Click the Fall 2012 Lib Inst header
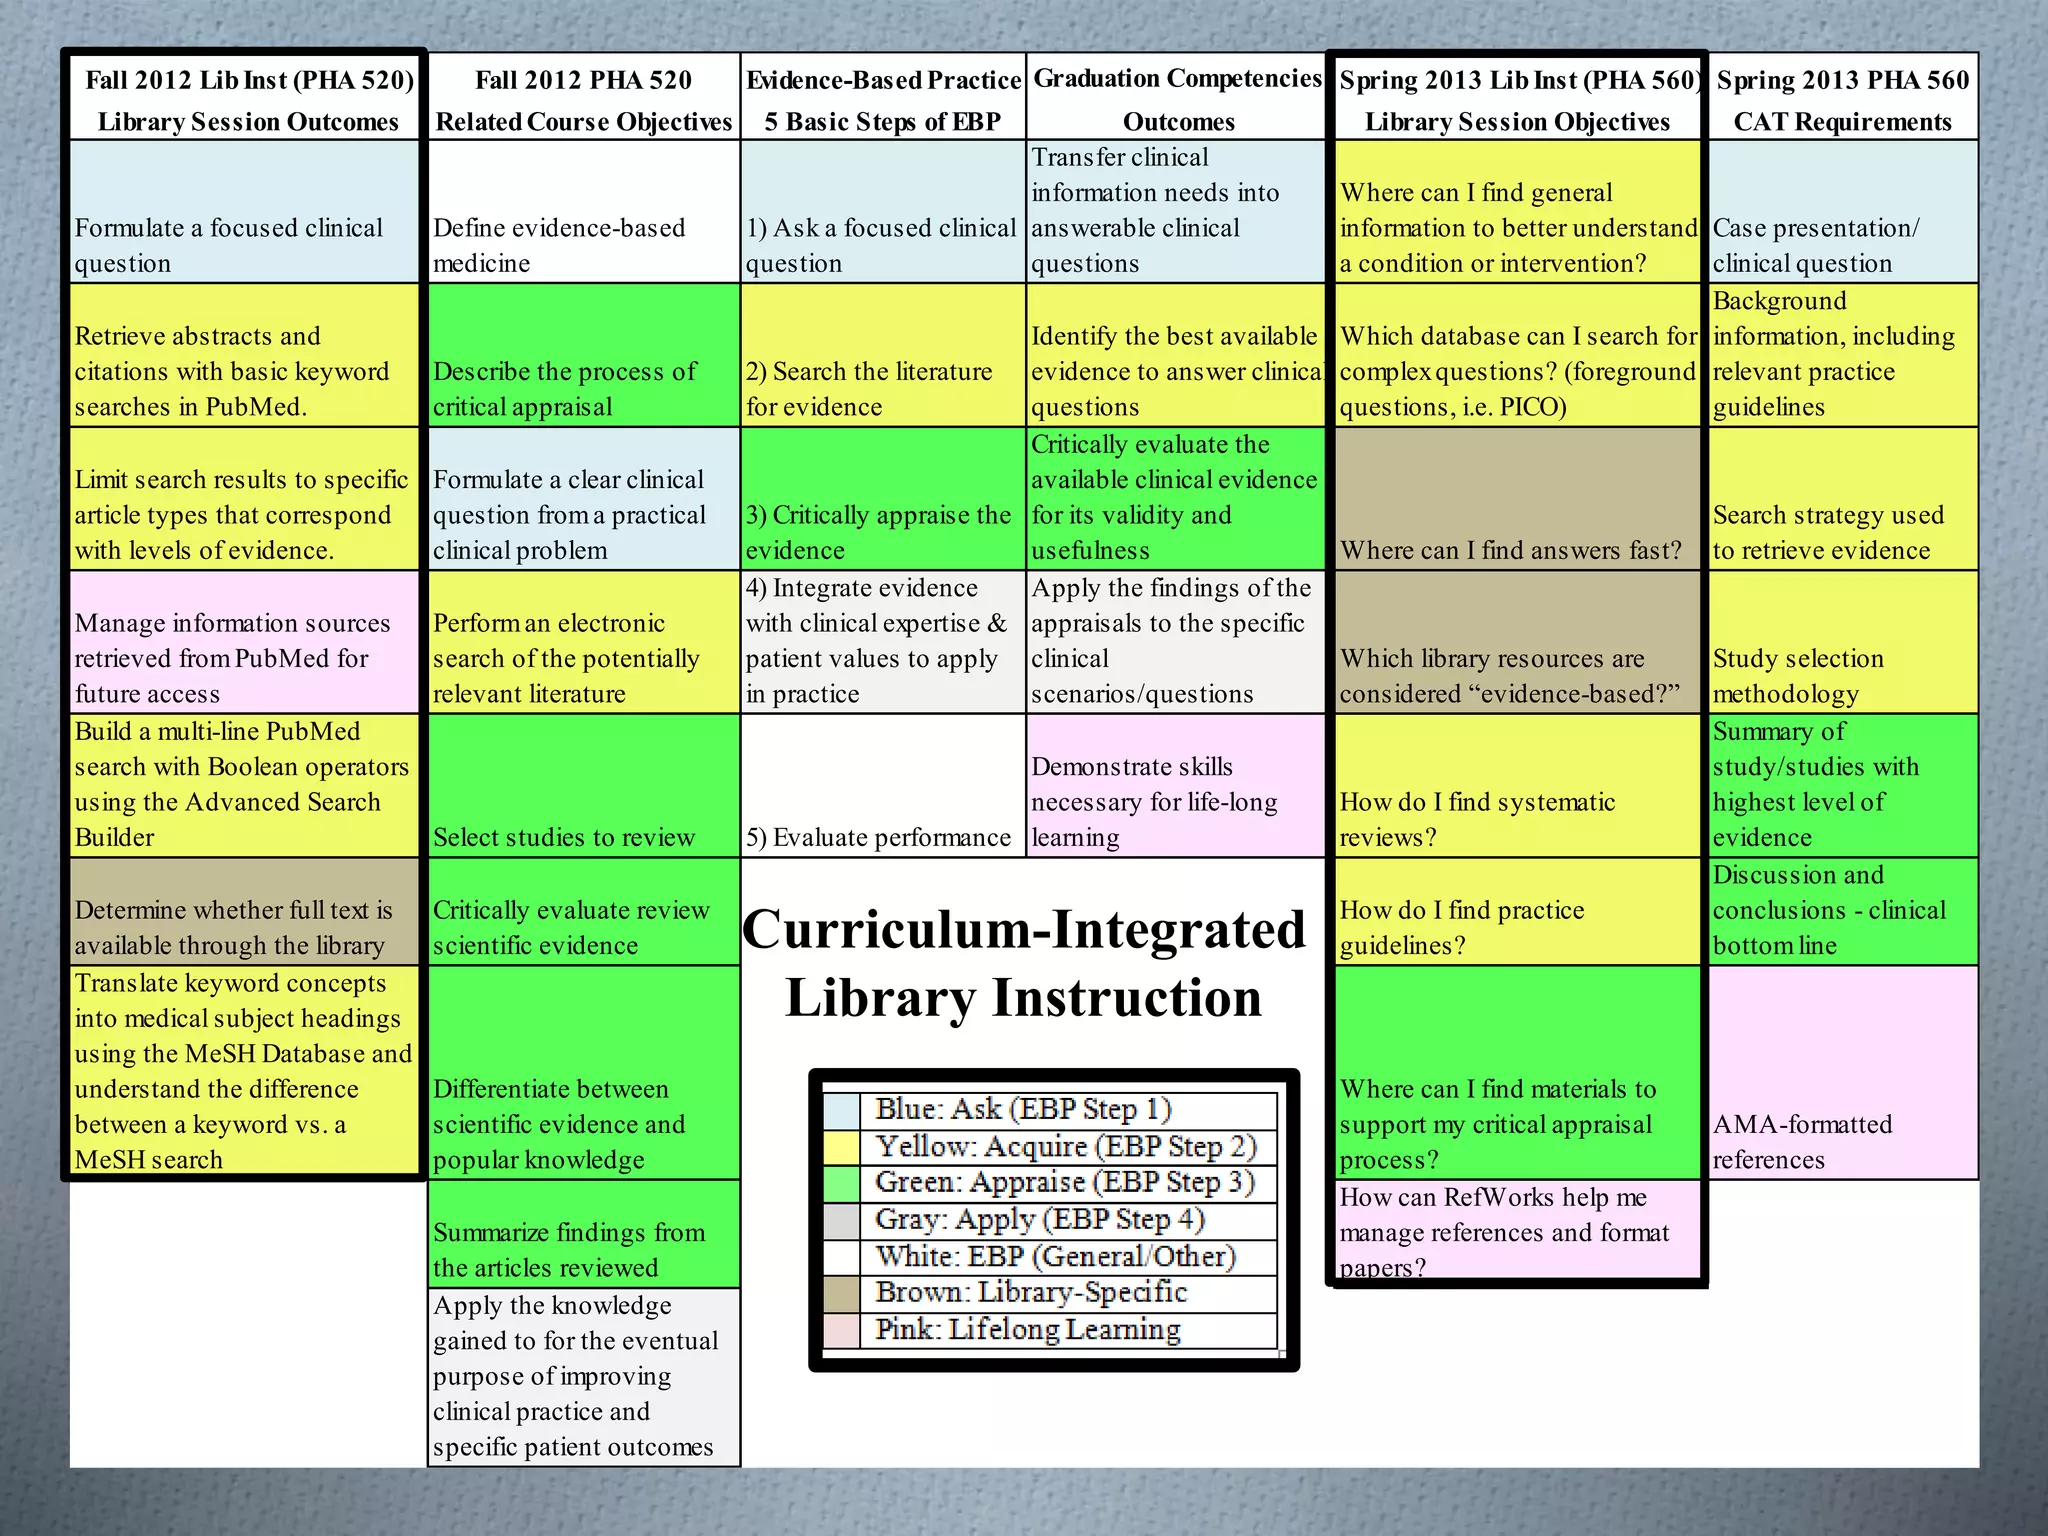The width and height of the screenshot is (2048, 1536). [x=248, y=99]
